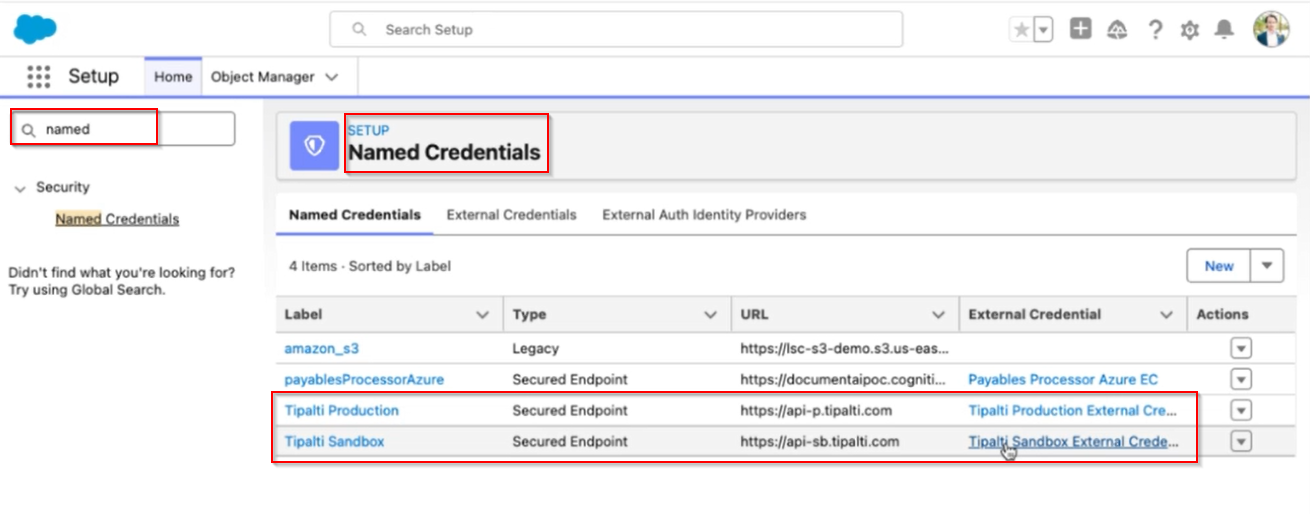Open the user profile avatar
This screenshot has height=514, width=1310.
1271,29
